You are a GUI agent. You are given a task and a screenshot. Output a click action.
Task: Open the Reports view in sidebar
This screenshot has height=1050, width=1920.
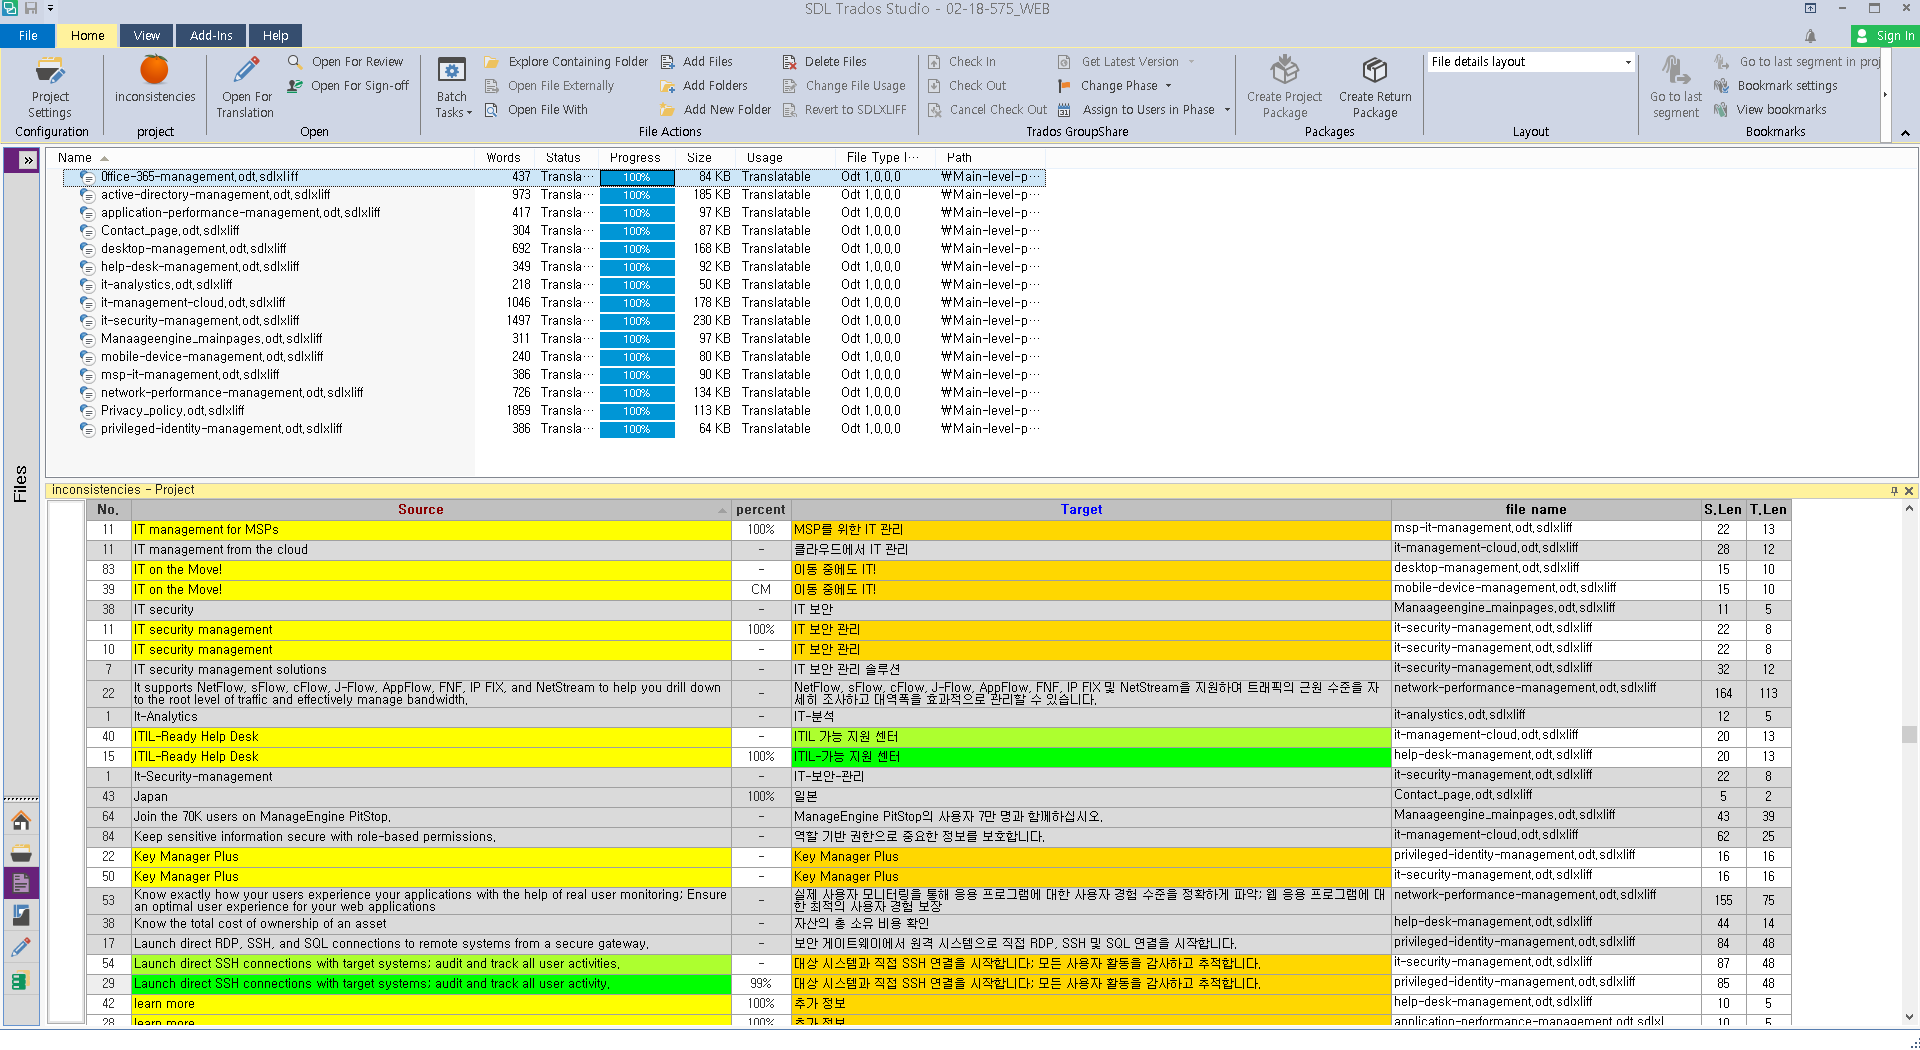pos(21,915)
